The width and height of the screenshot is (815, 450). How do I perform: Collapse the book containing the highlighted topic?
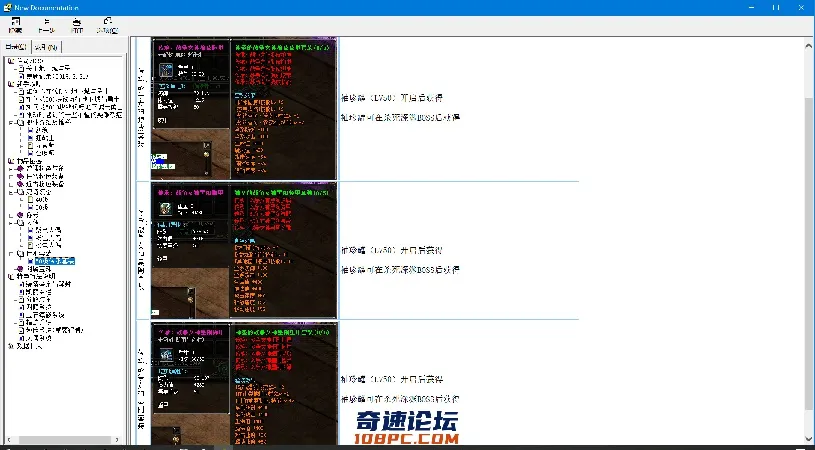[x=12, y=254]
